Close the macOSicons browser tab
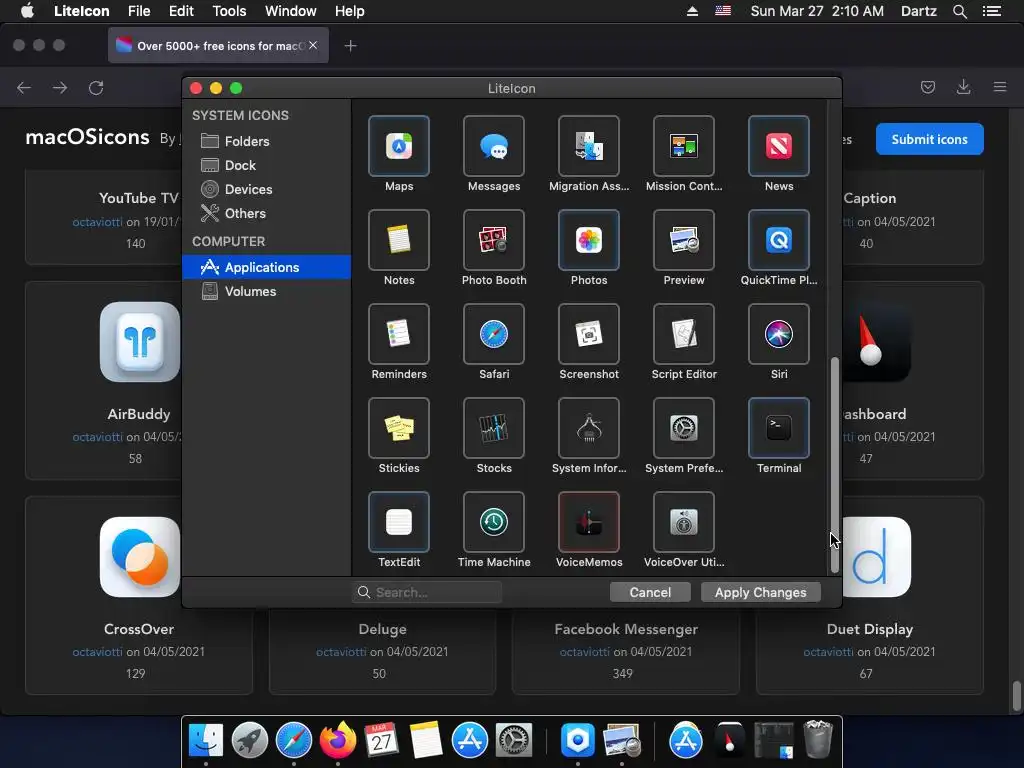Viewport: 1024px width, 768px height. tap(313, 45)
